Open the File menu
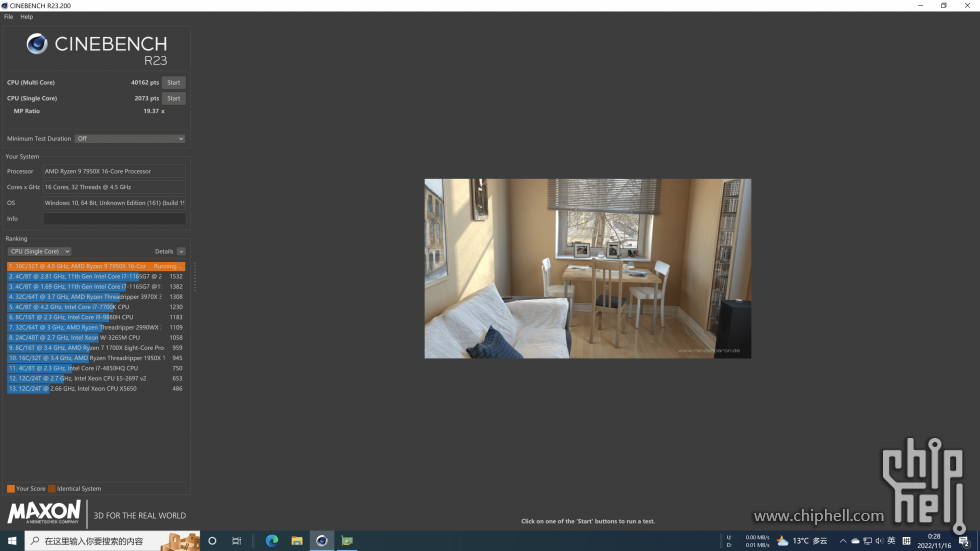980x551 pixels. [8, 17]
